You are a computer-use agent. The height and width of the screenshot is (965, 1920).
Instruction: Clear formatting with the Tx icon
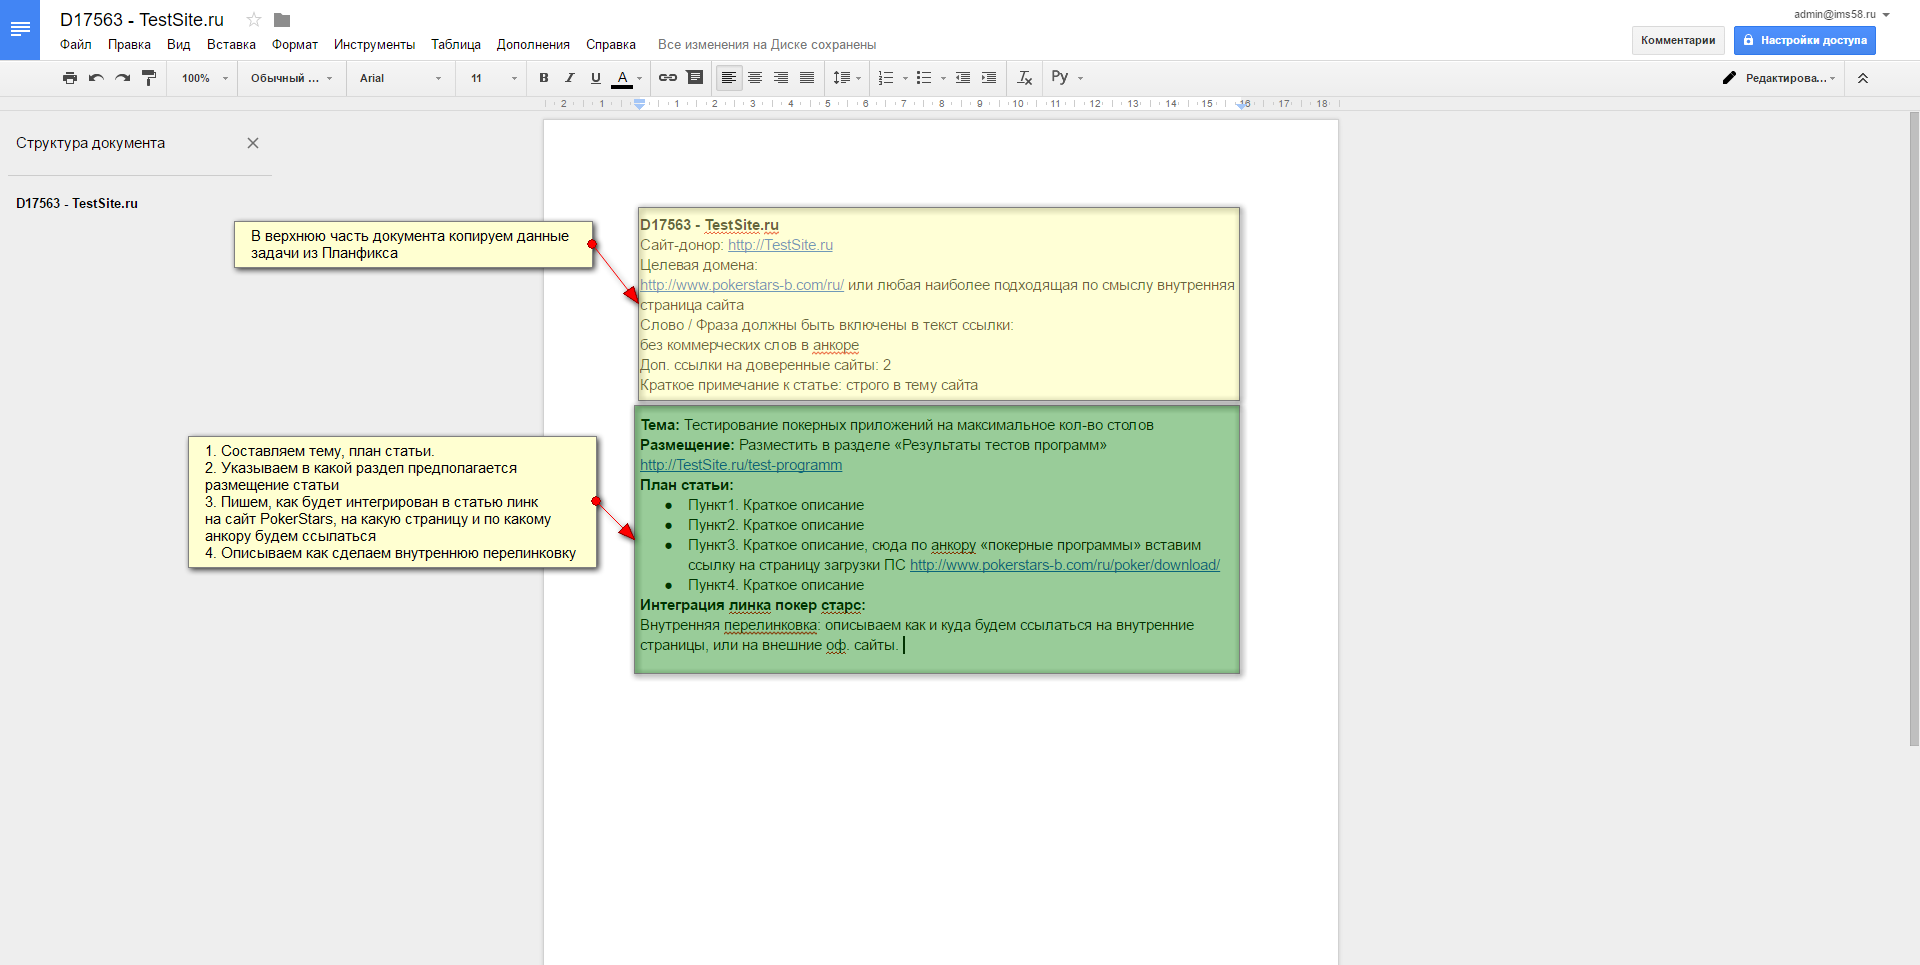coord(1024,78)
